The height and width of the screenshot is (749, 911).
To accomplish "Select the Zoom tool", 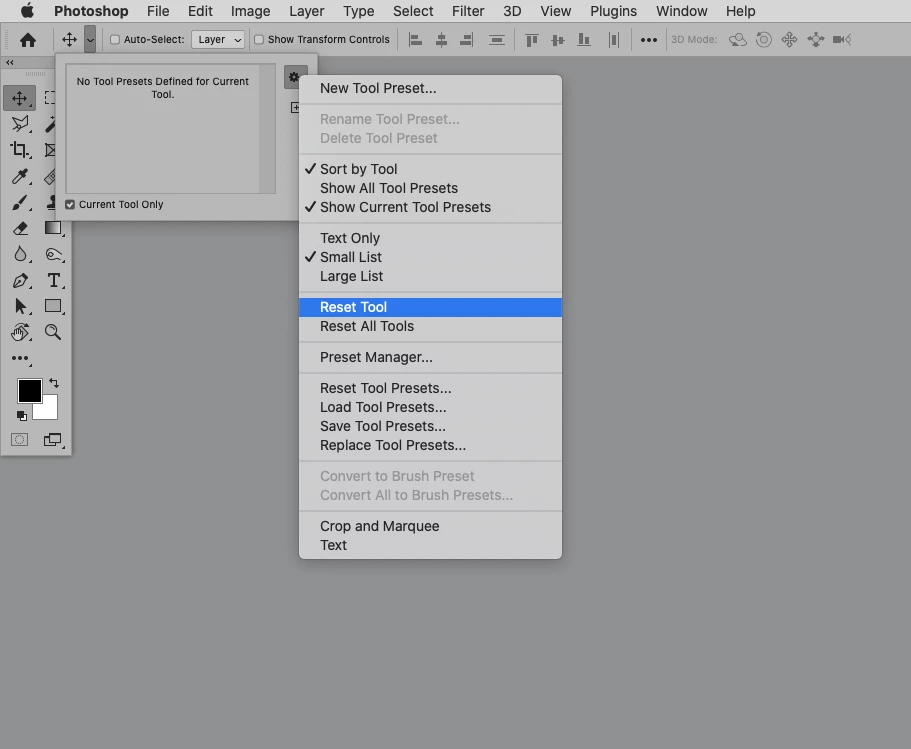I will coord(53,332).
